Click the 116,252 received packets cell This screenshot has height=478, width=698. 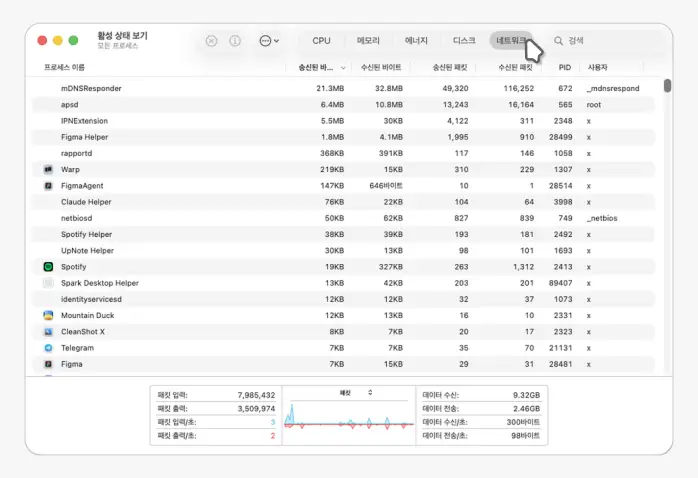point(519,89)
